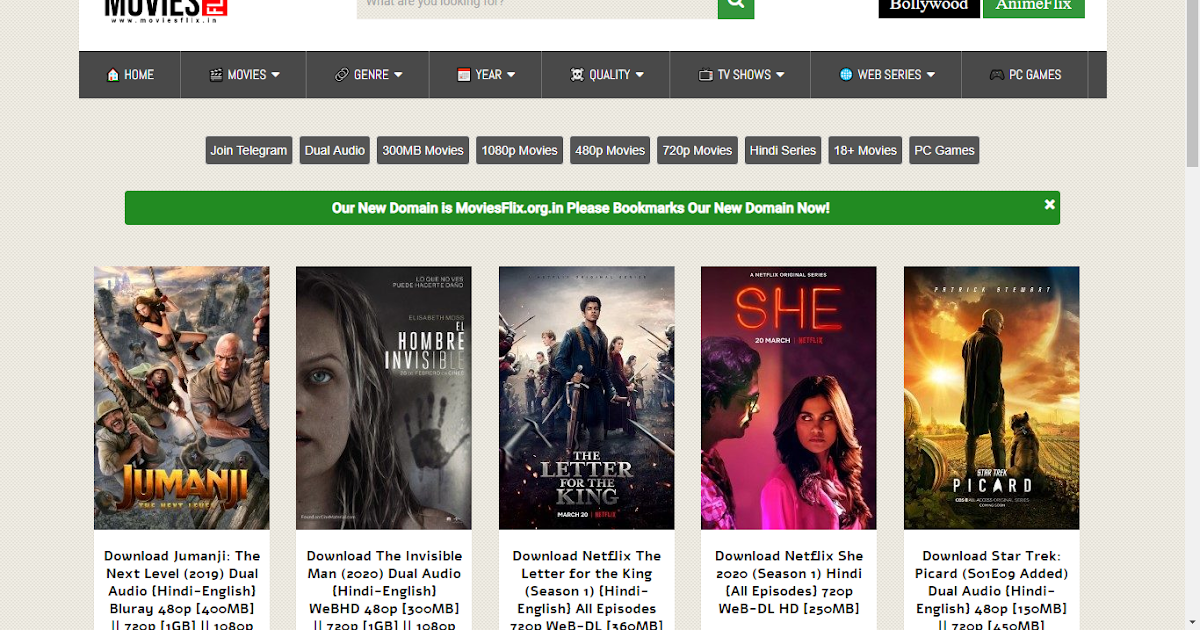Screen dimensions: 1200x630
Task: Click the gamepad icon beside PC GAMES
Action: pos(997,75)
